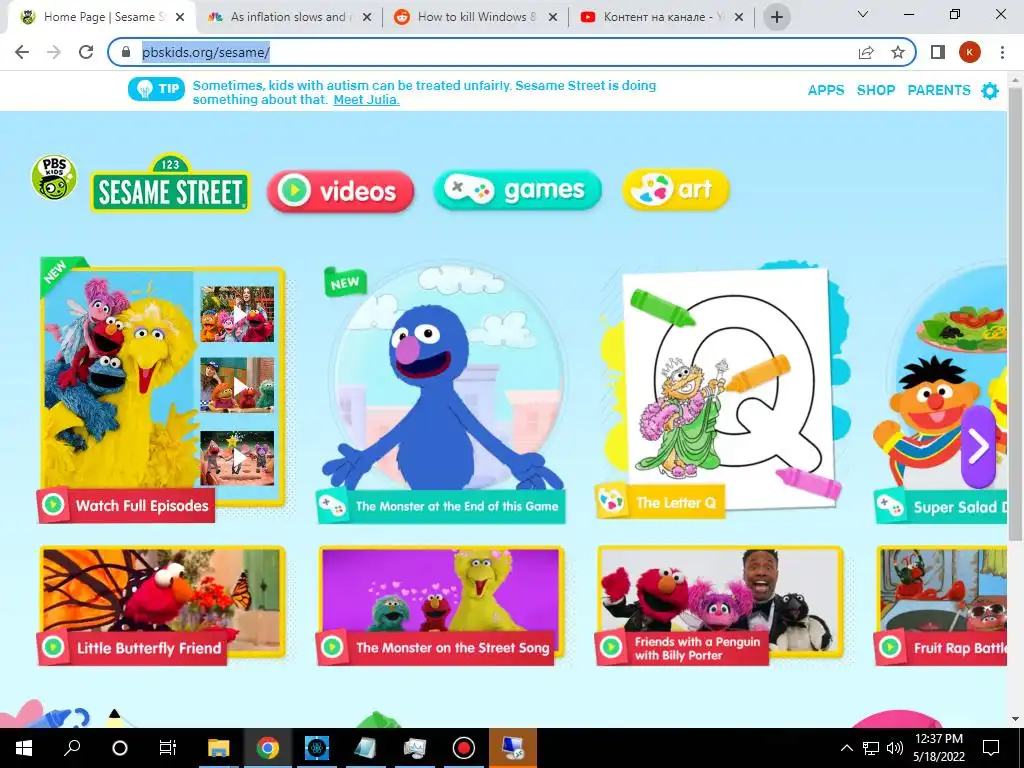Open File Explorer from taskbar

[x=219, y=748]
